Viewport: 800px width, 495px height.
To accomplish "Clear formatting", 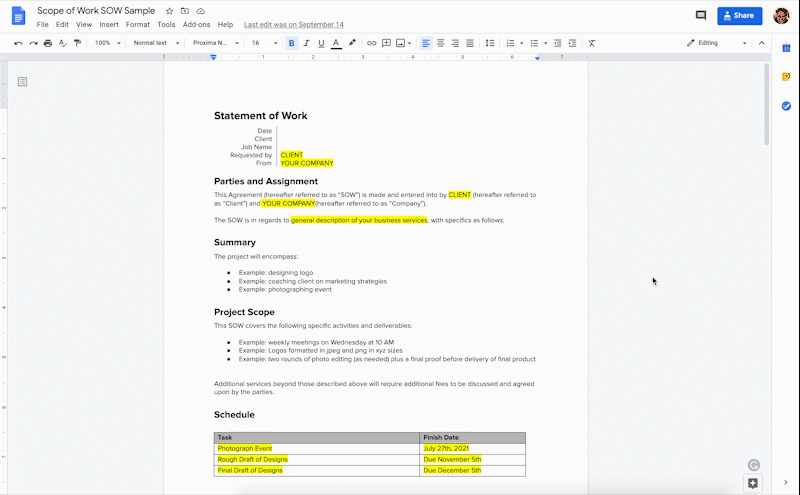I will click(592, 43).
